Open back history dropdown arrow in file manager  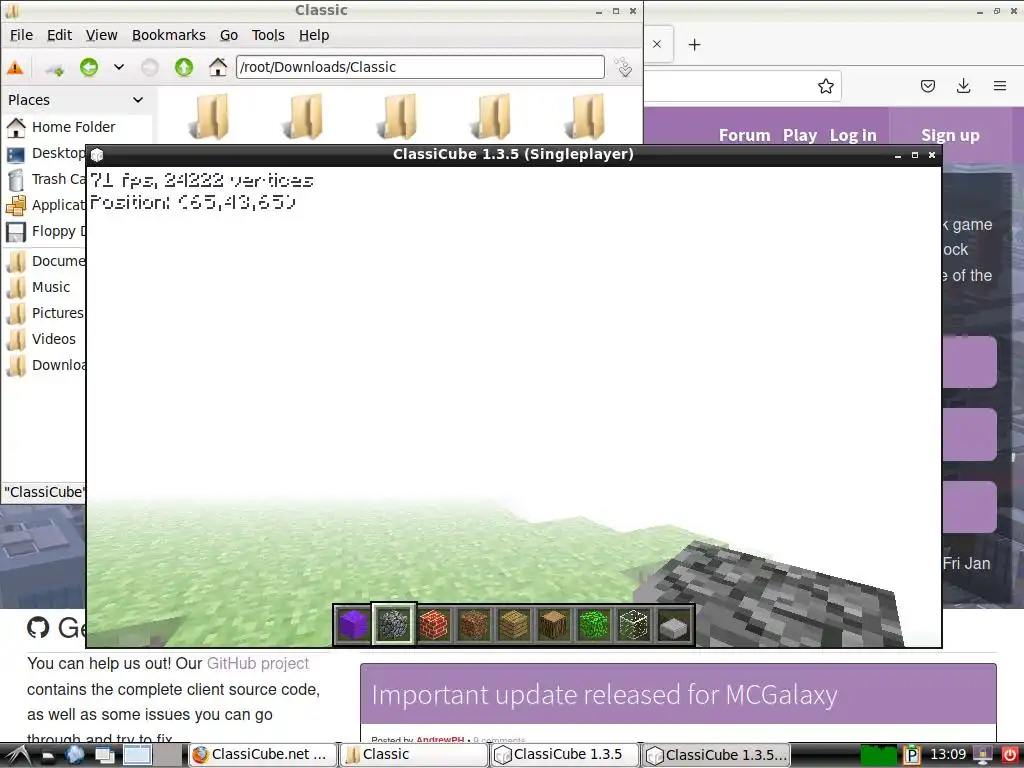pos(119,67)
